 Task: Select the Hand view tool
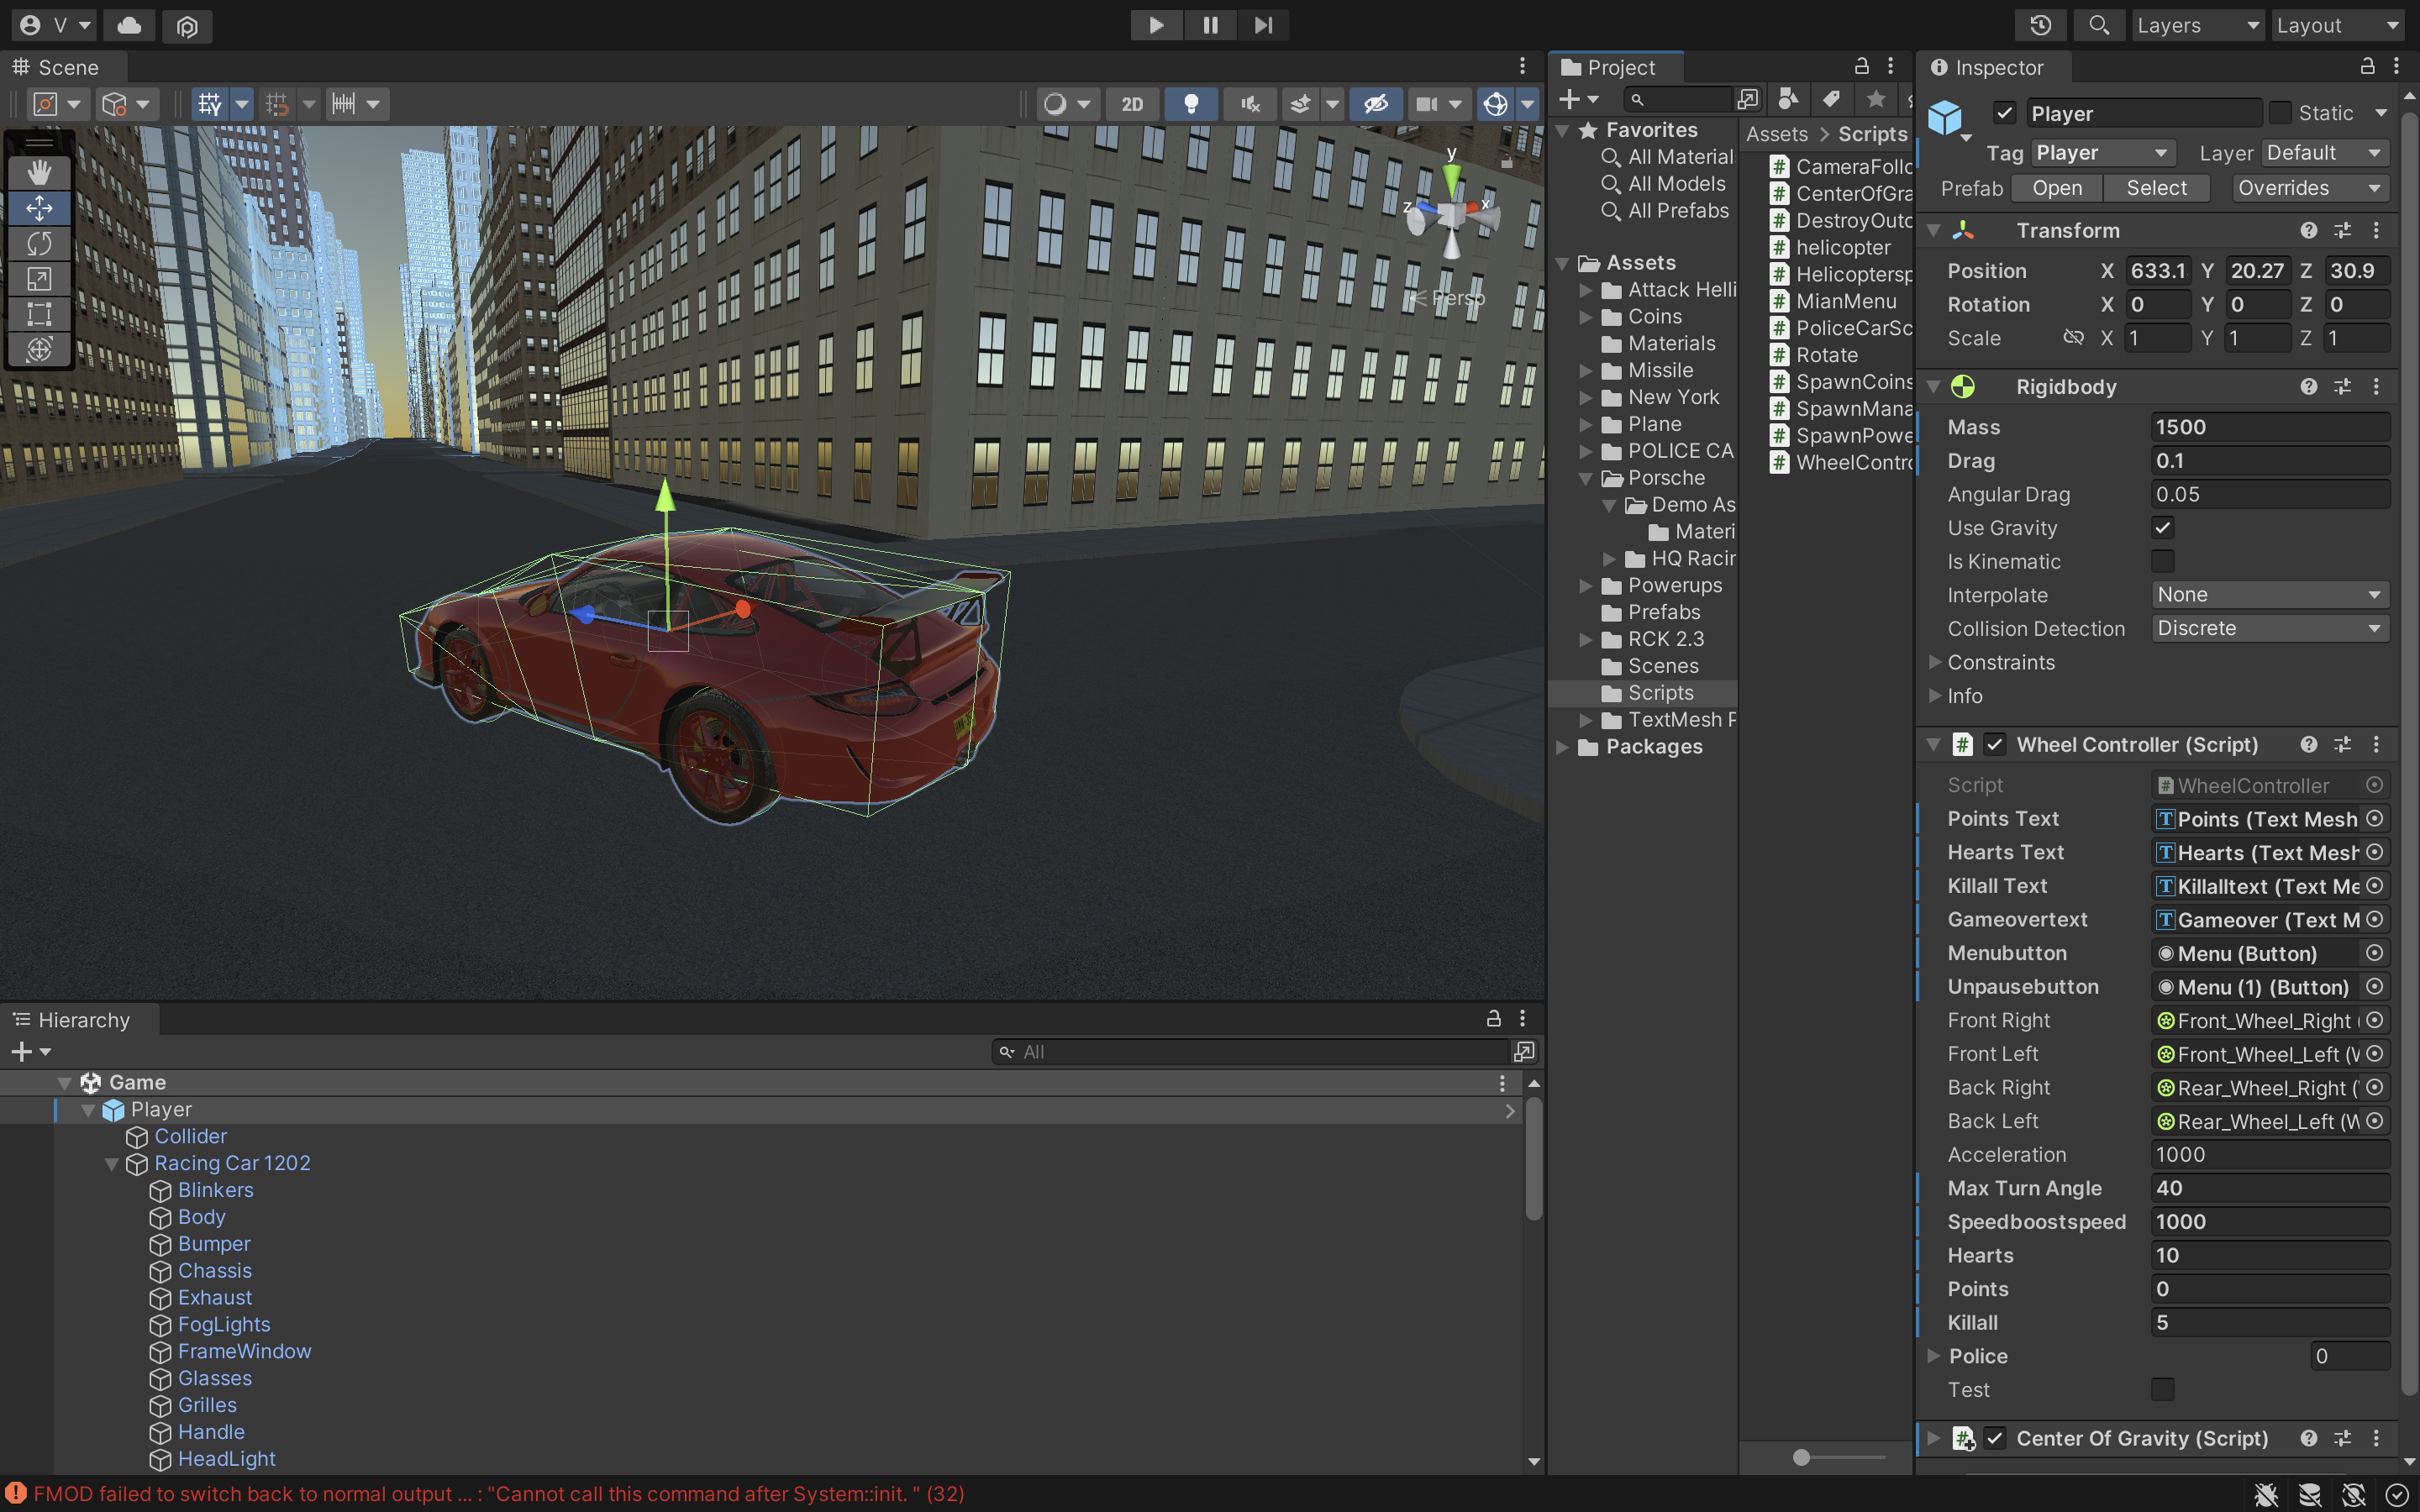[x=39, y=172]
